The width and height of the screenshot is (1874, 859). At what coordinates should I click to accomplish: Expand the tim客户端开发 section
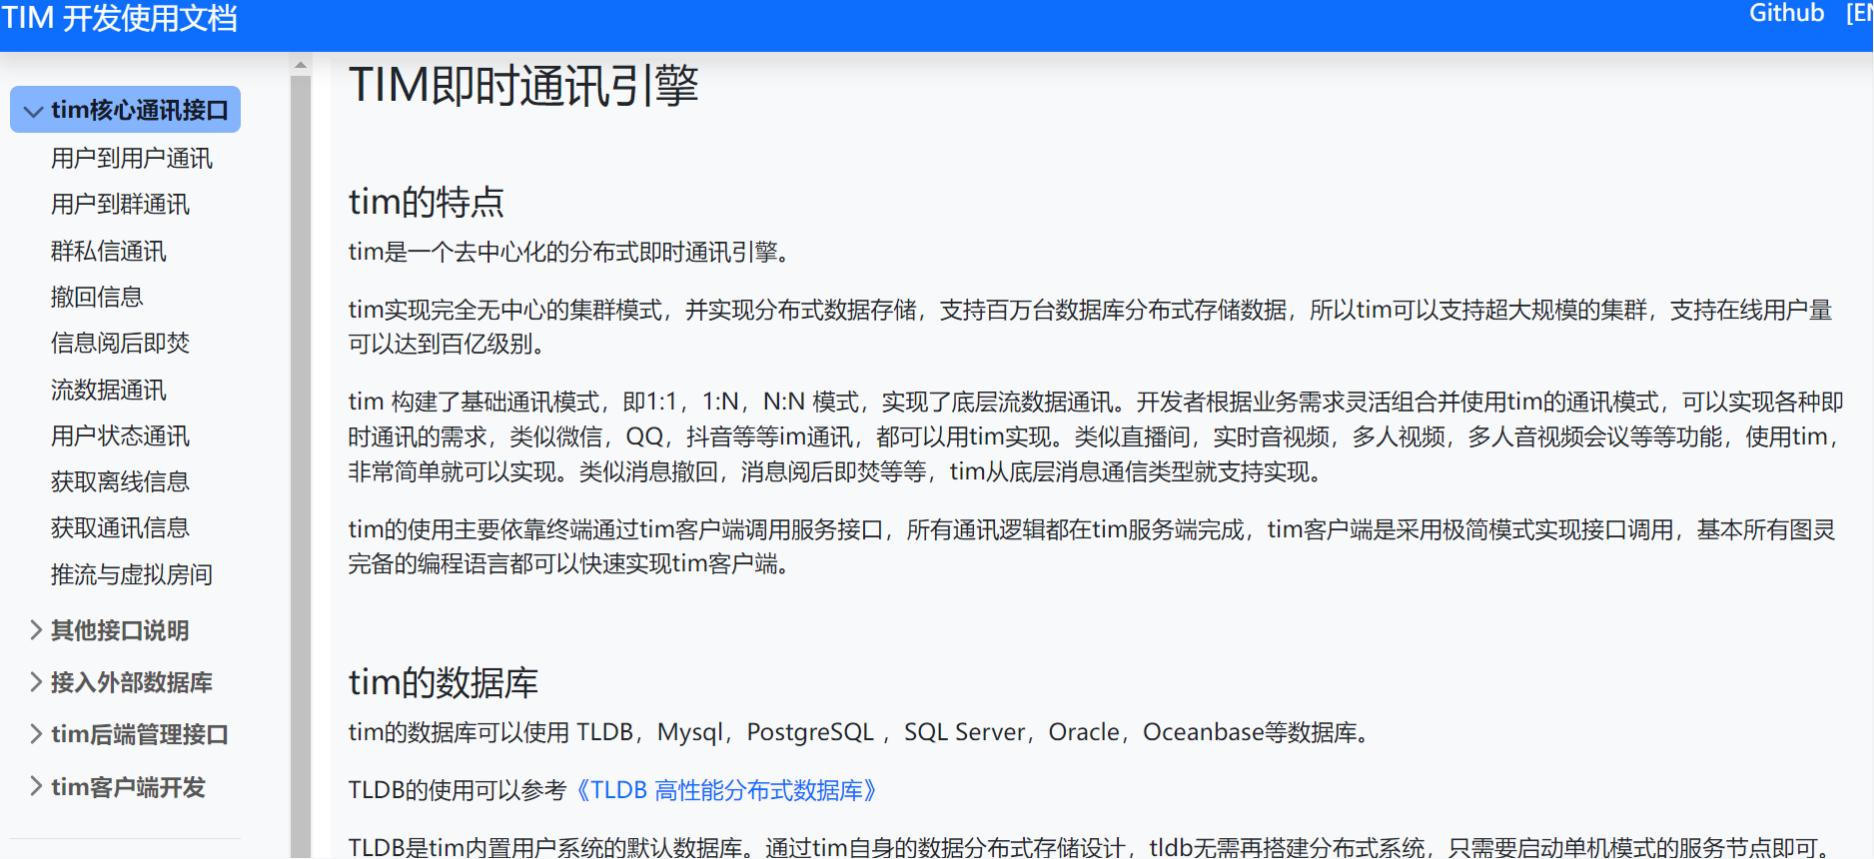coord(127,788)
